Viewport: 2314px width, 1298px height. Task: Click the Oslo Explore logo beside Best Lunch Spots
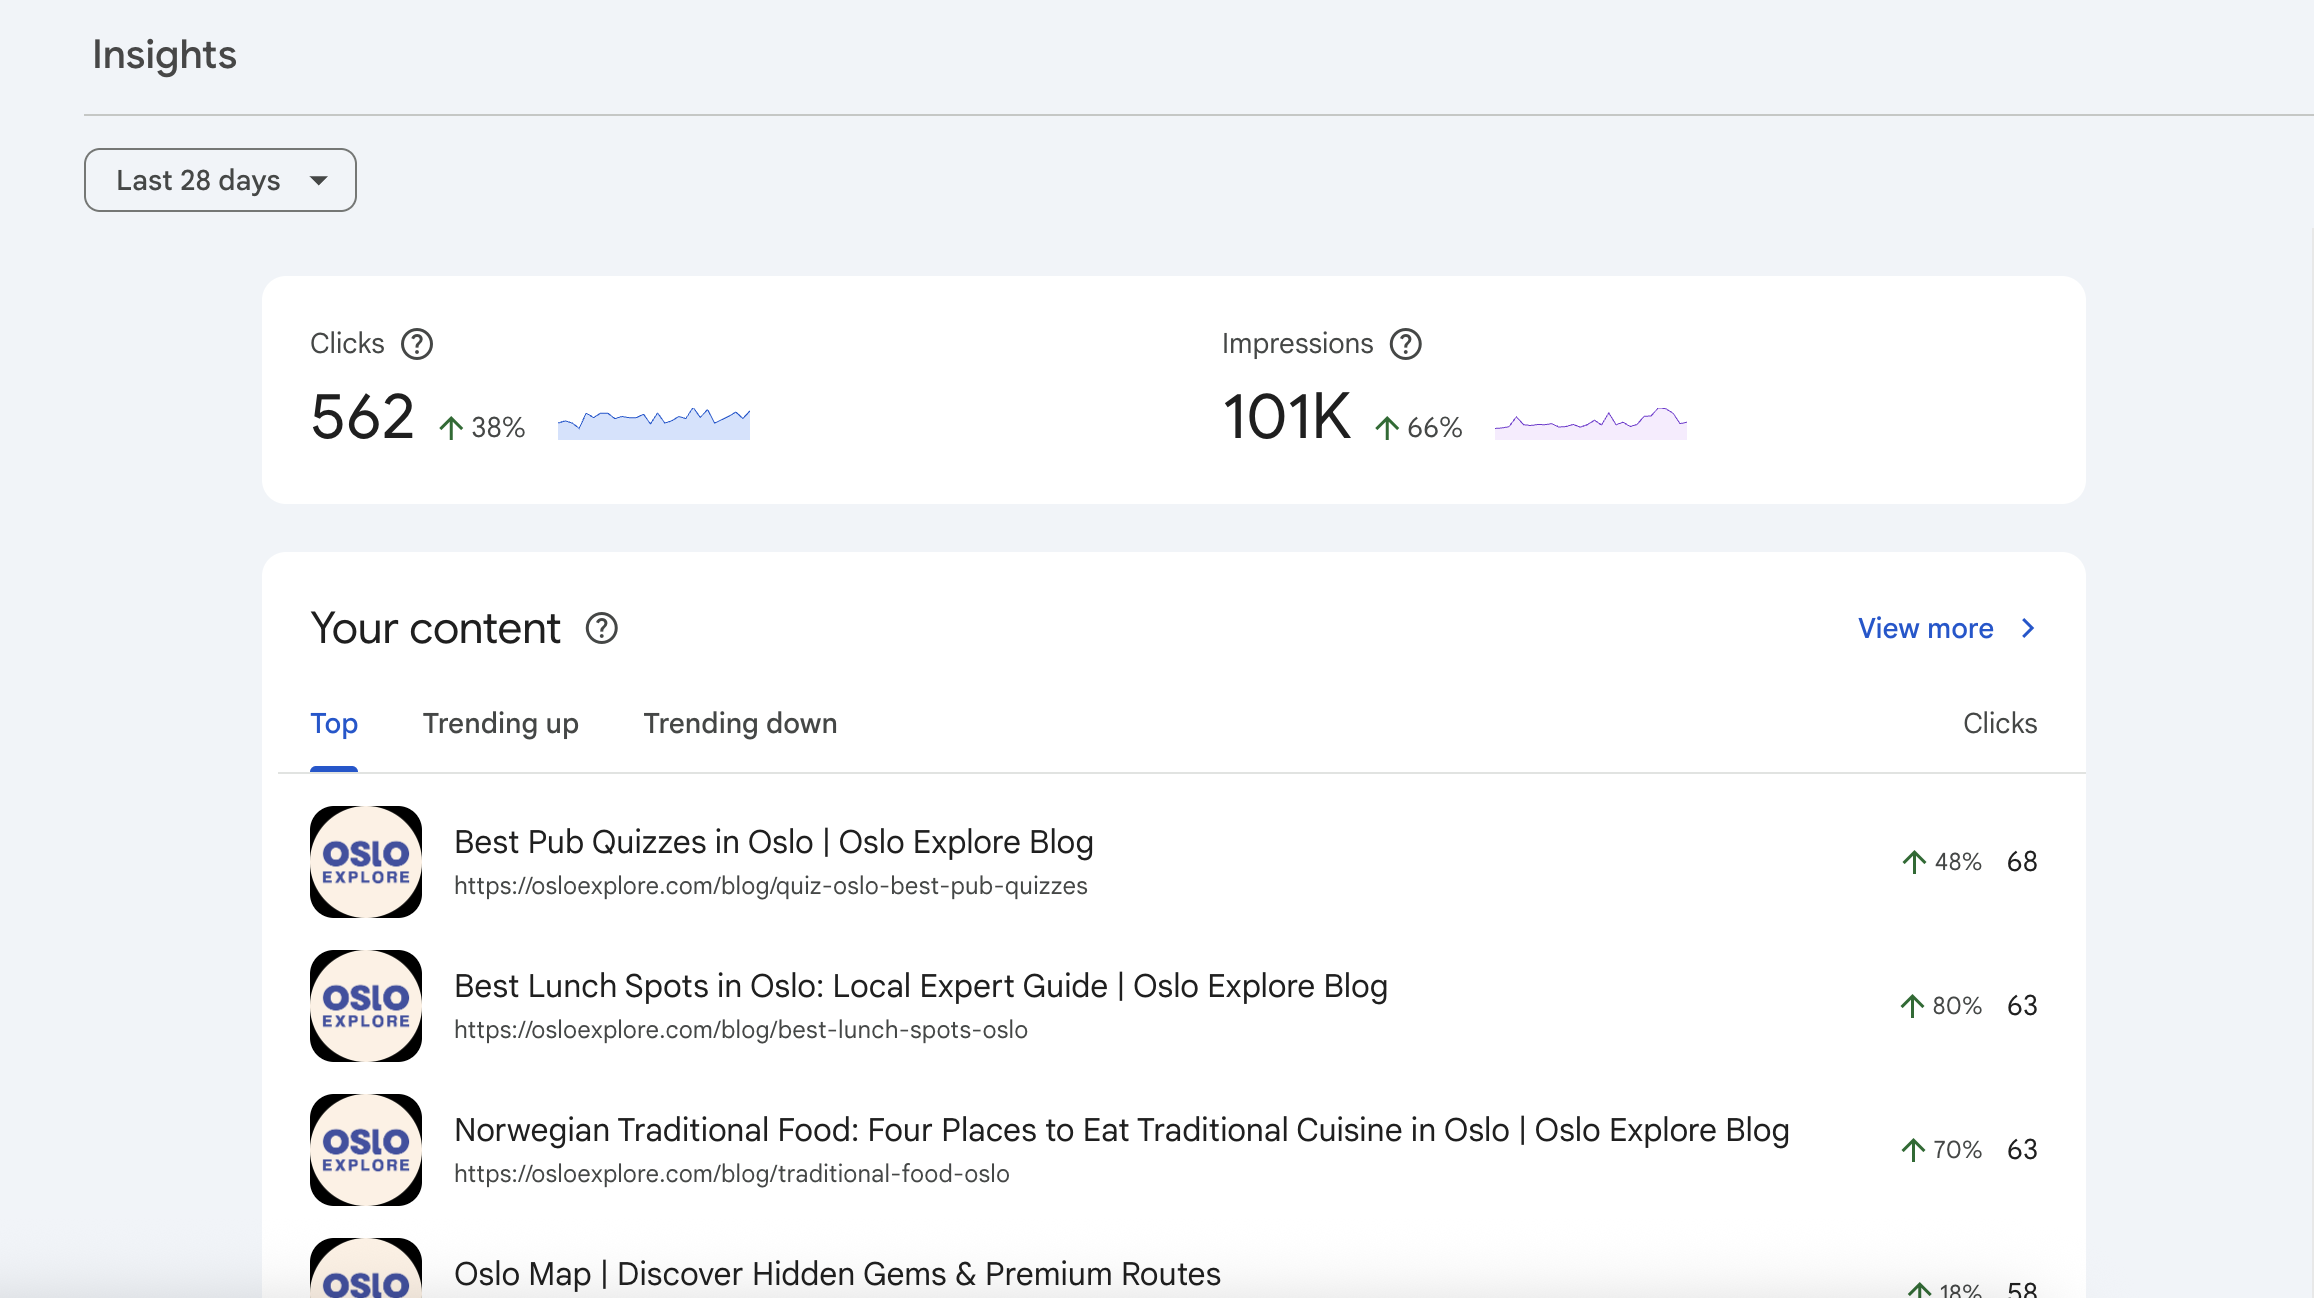point(366,1006)
